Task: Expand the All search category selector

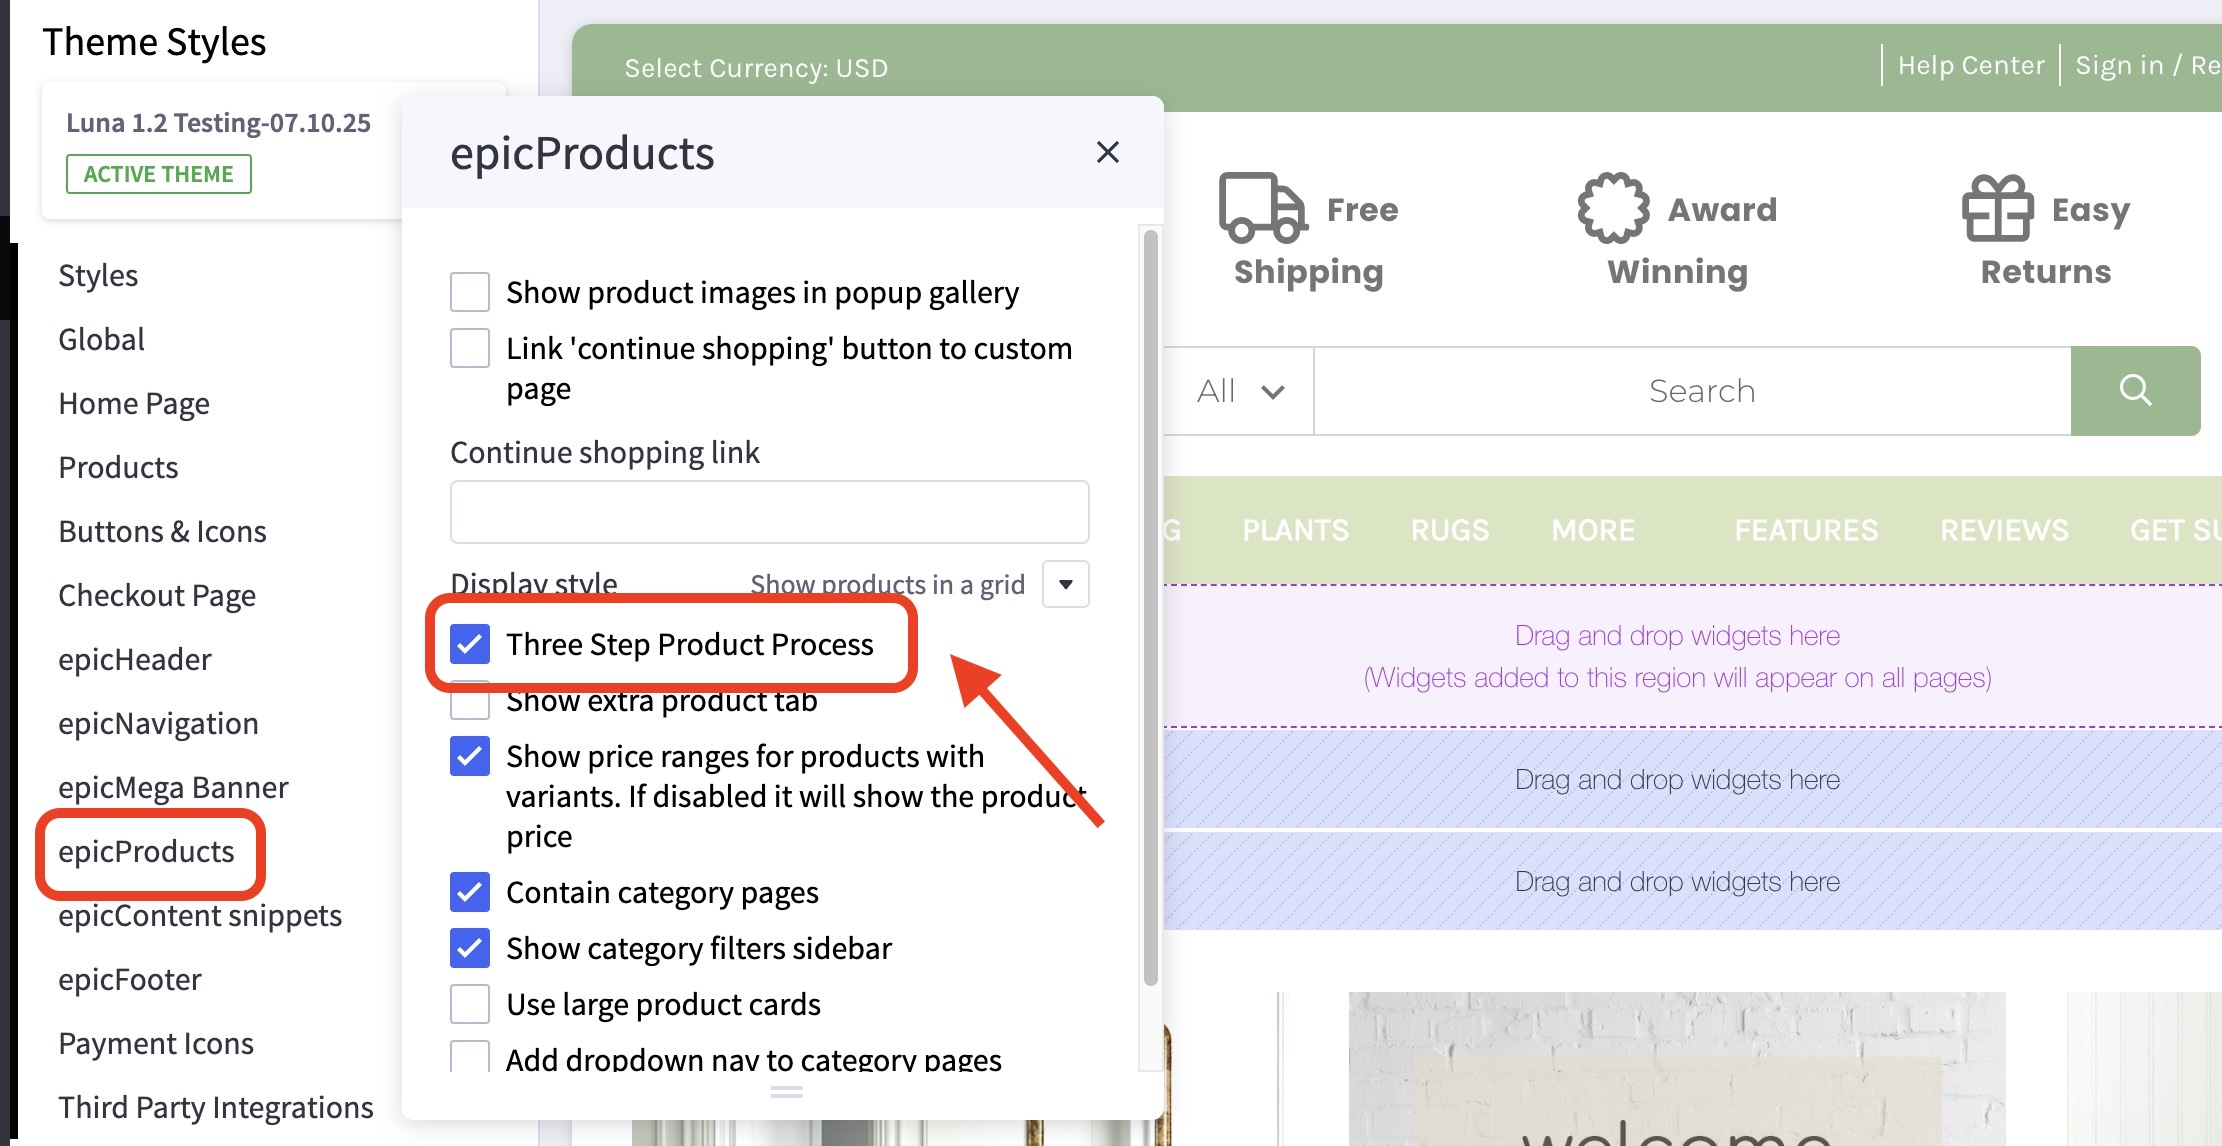Action: (1240, 391)
